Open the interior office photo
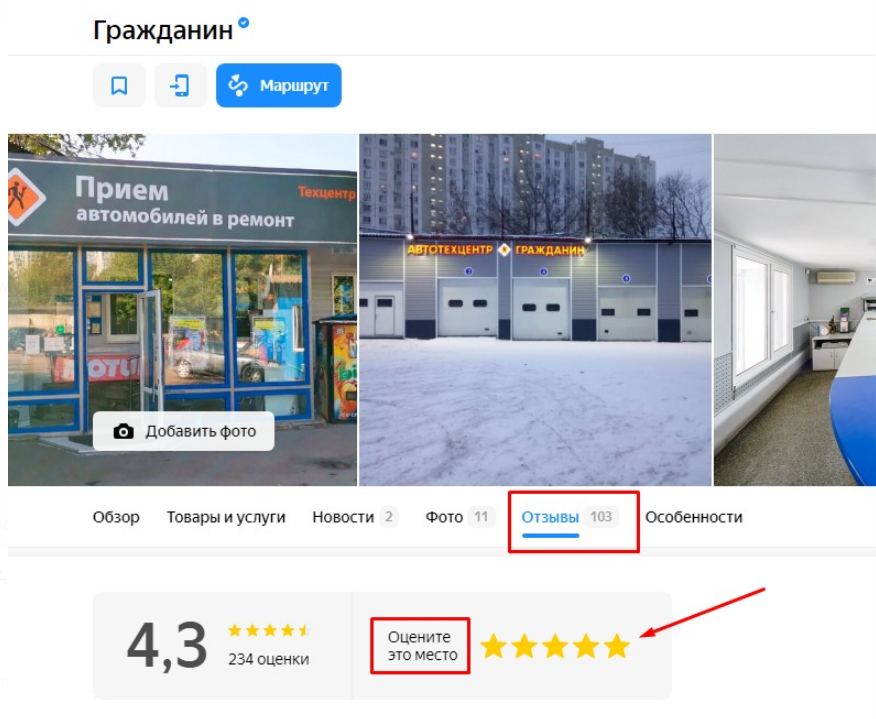Screen dimensions: 876x719 [x=795, y=310]
